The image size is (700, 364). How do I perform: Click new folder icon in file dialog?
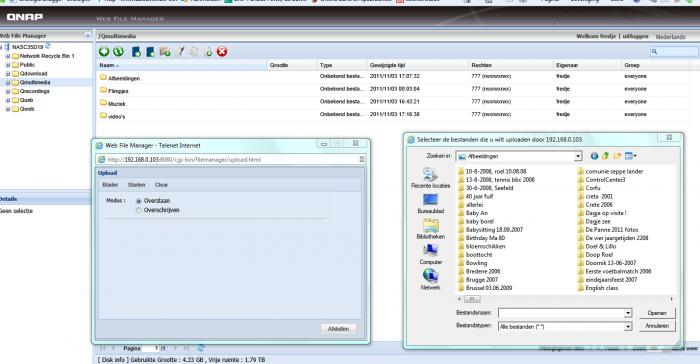point(617,156)
